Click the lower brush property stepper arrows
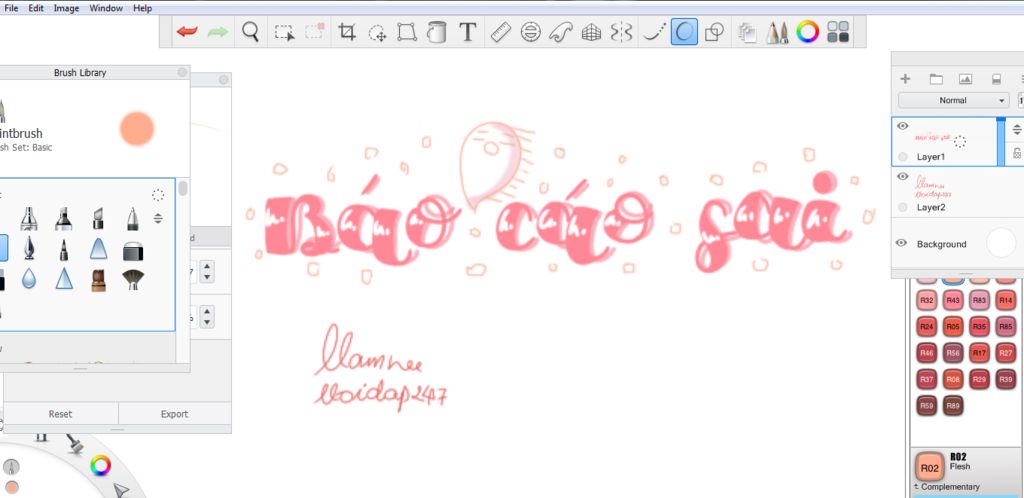This screenshot has width=1024, height=498. pyautogui.click(x=207, y=317)
